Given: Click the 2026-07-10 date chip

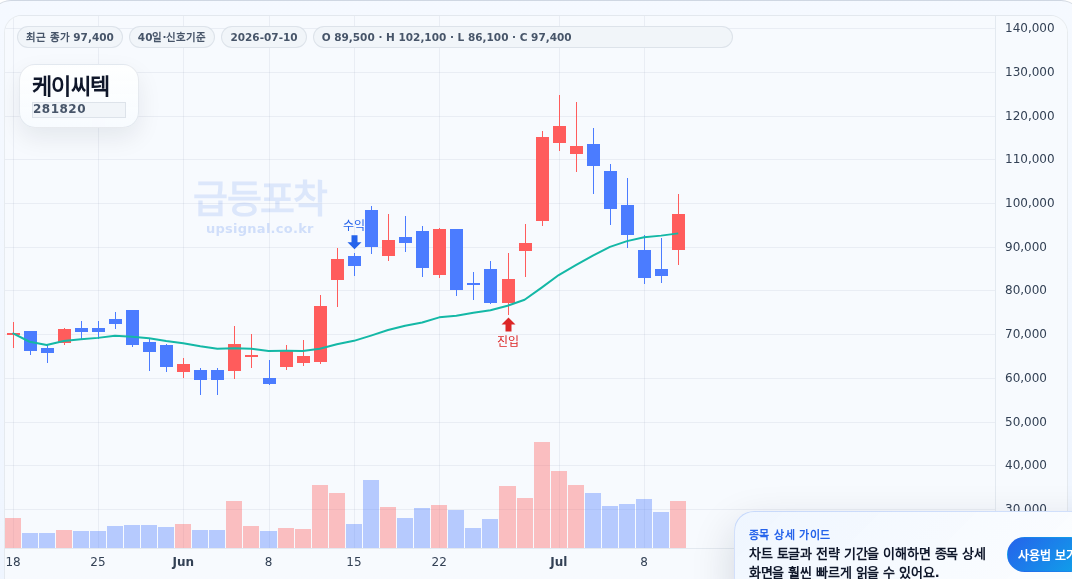Looking at the screenshot, I should click(x=264, y=37).
